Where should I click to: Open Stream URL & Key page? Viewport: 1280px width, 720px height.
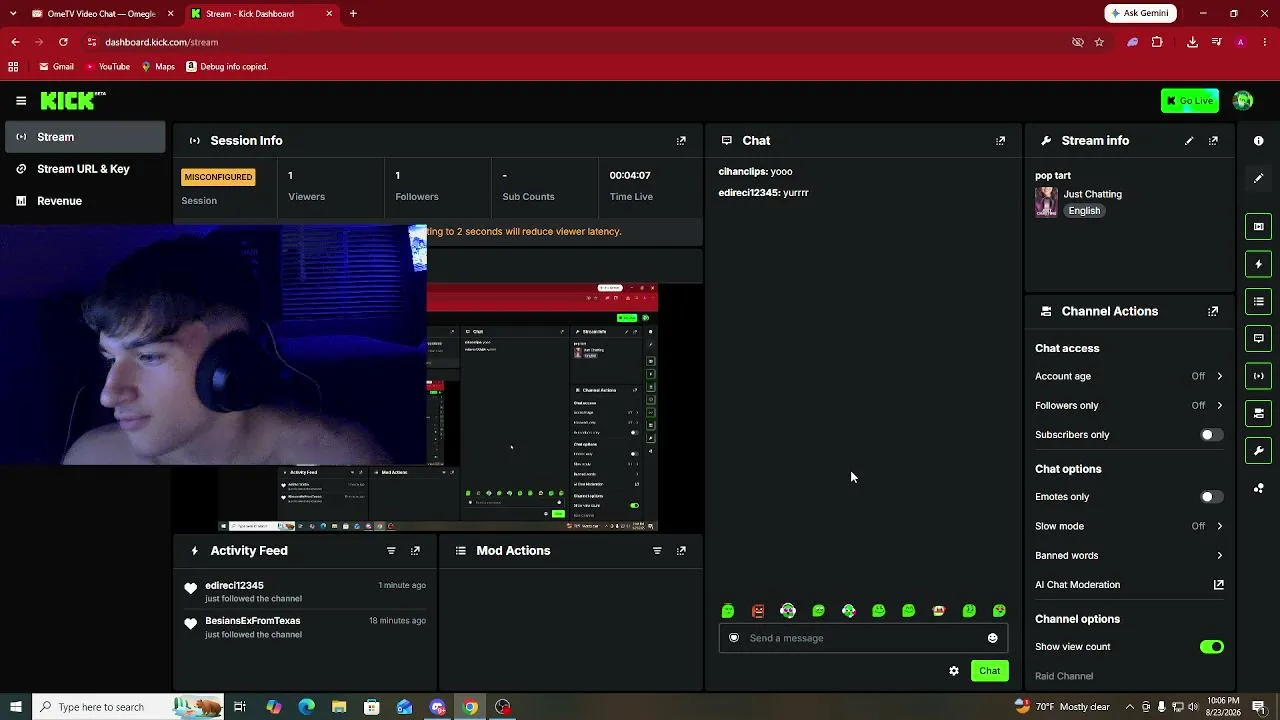tap(84, 169)
